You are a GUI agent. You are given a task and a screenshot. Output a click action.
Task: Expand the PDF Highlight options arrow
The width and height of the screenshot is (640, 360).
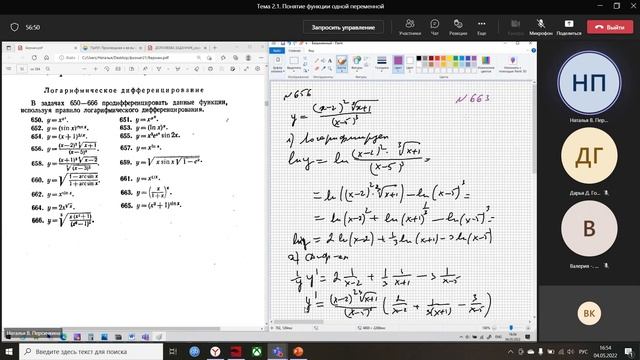[x=187, y=69]
